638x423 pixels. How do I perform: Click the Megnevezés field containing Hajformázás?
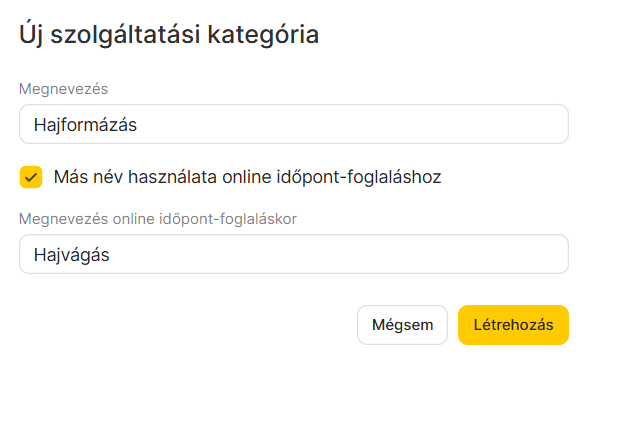pos(294,125)
